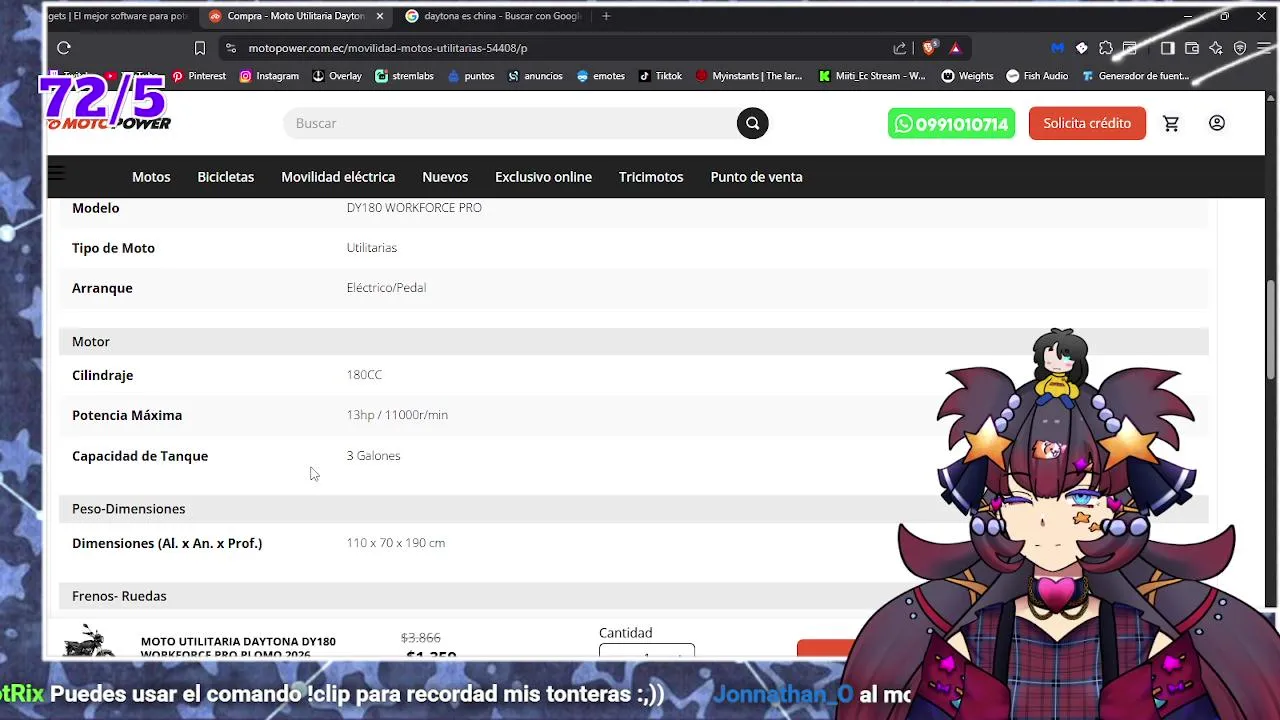1280x720 pixels.
Task: Open the site hamburger menu beside Motos
Action: [57, 174]
